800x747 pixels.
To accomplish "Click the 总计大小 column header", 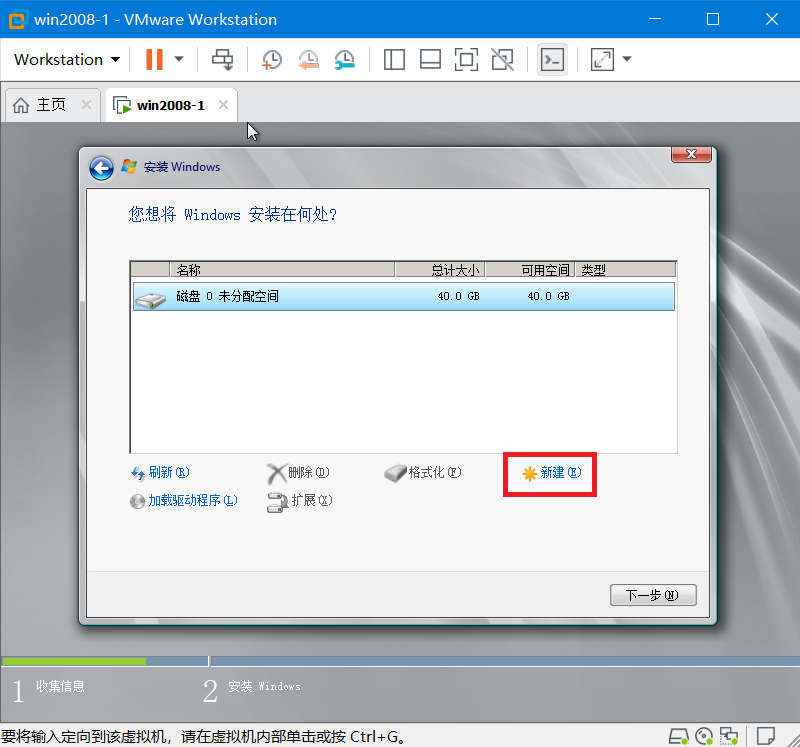I will coord(440,269).
